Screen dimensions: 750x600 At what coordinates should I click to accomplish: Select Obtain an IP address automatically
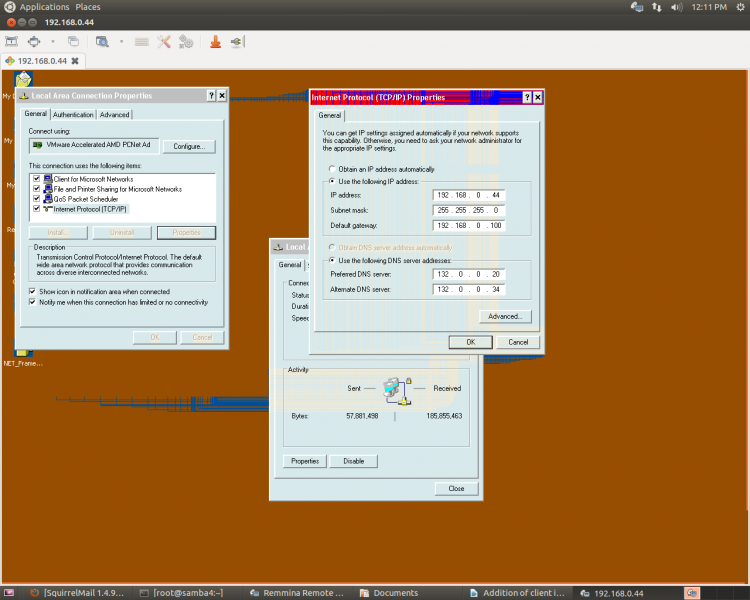point(332,169)
